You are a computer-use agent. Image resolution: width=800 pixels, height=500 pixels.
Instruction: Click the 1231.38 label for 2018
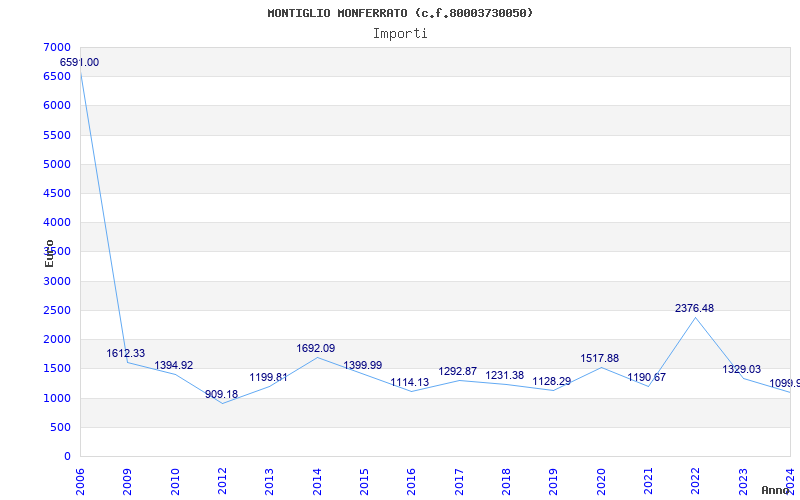pyautogui.click(x=505, y=376)
